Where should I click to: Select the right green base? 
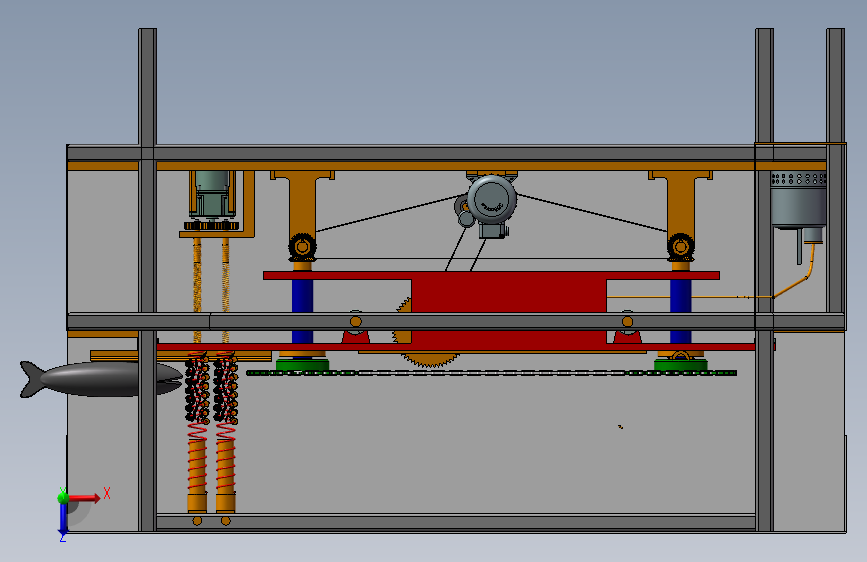point(681,365)
